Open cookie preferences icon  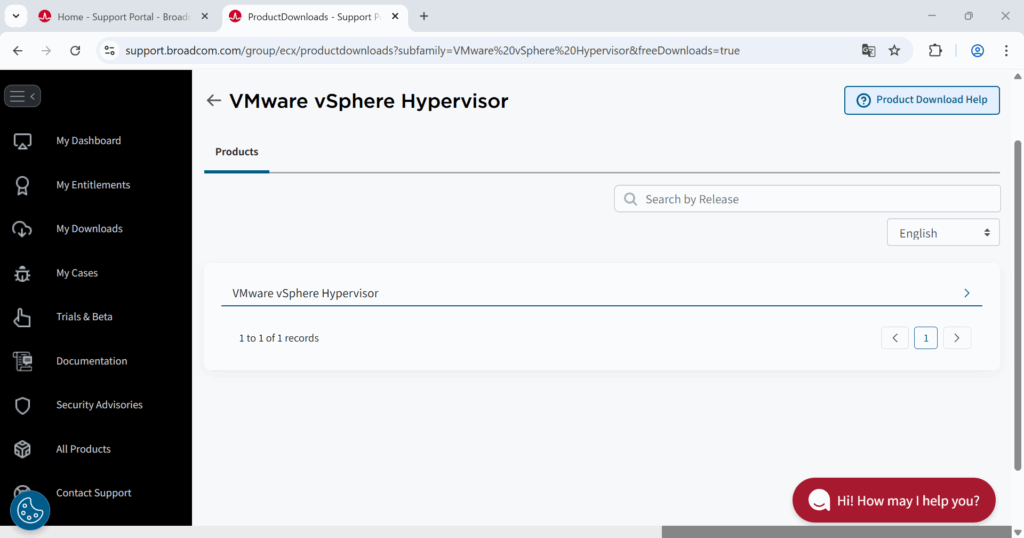30,511
